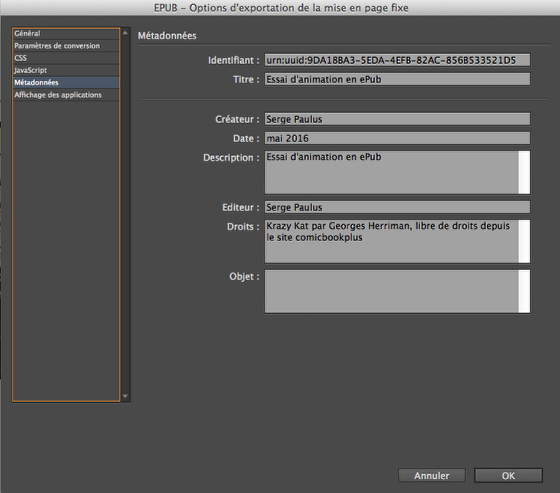
Task: Click the Date field showing mai 2016
Action: pos(397,138)
